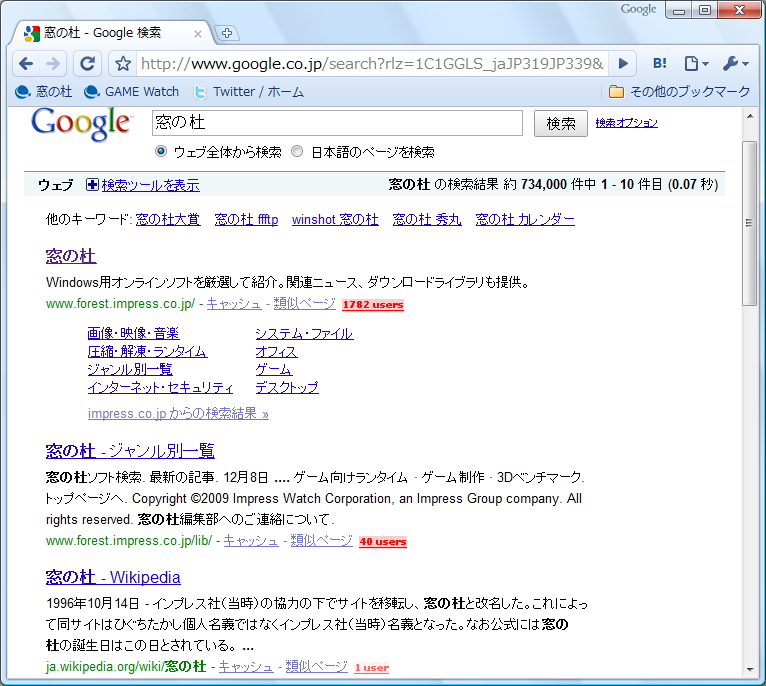Screen dimensions: 766x686
Task: Select the ウェブ全体から検索 radio button
Action: (161, 151)
